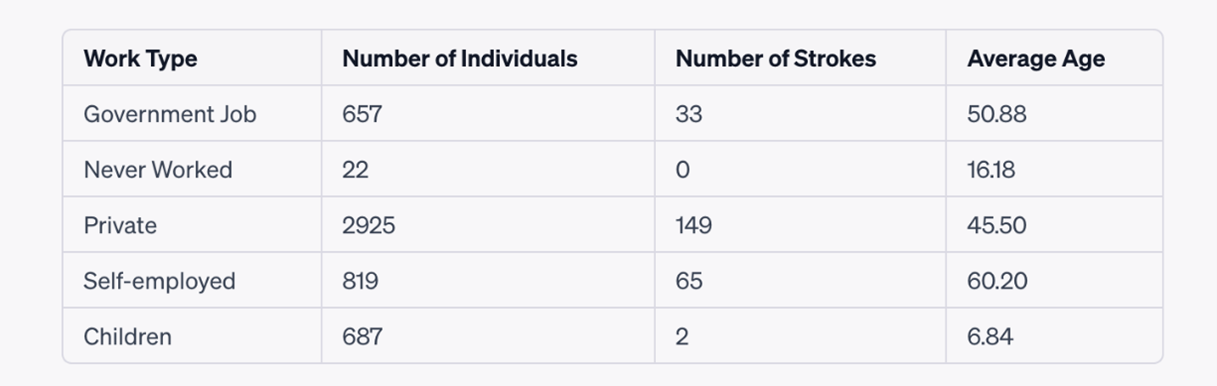Select the 687 individuals cell

(x=362, y=336)
